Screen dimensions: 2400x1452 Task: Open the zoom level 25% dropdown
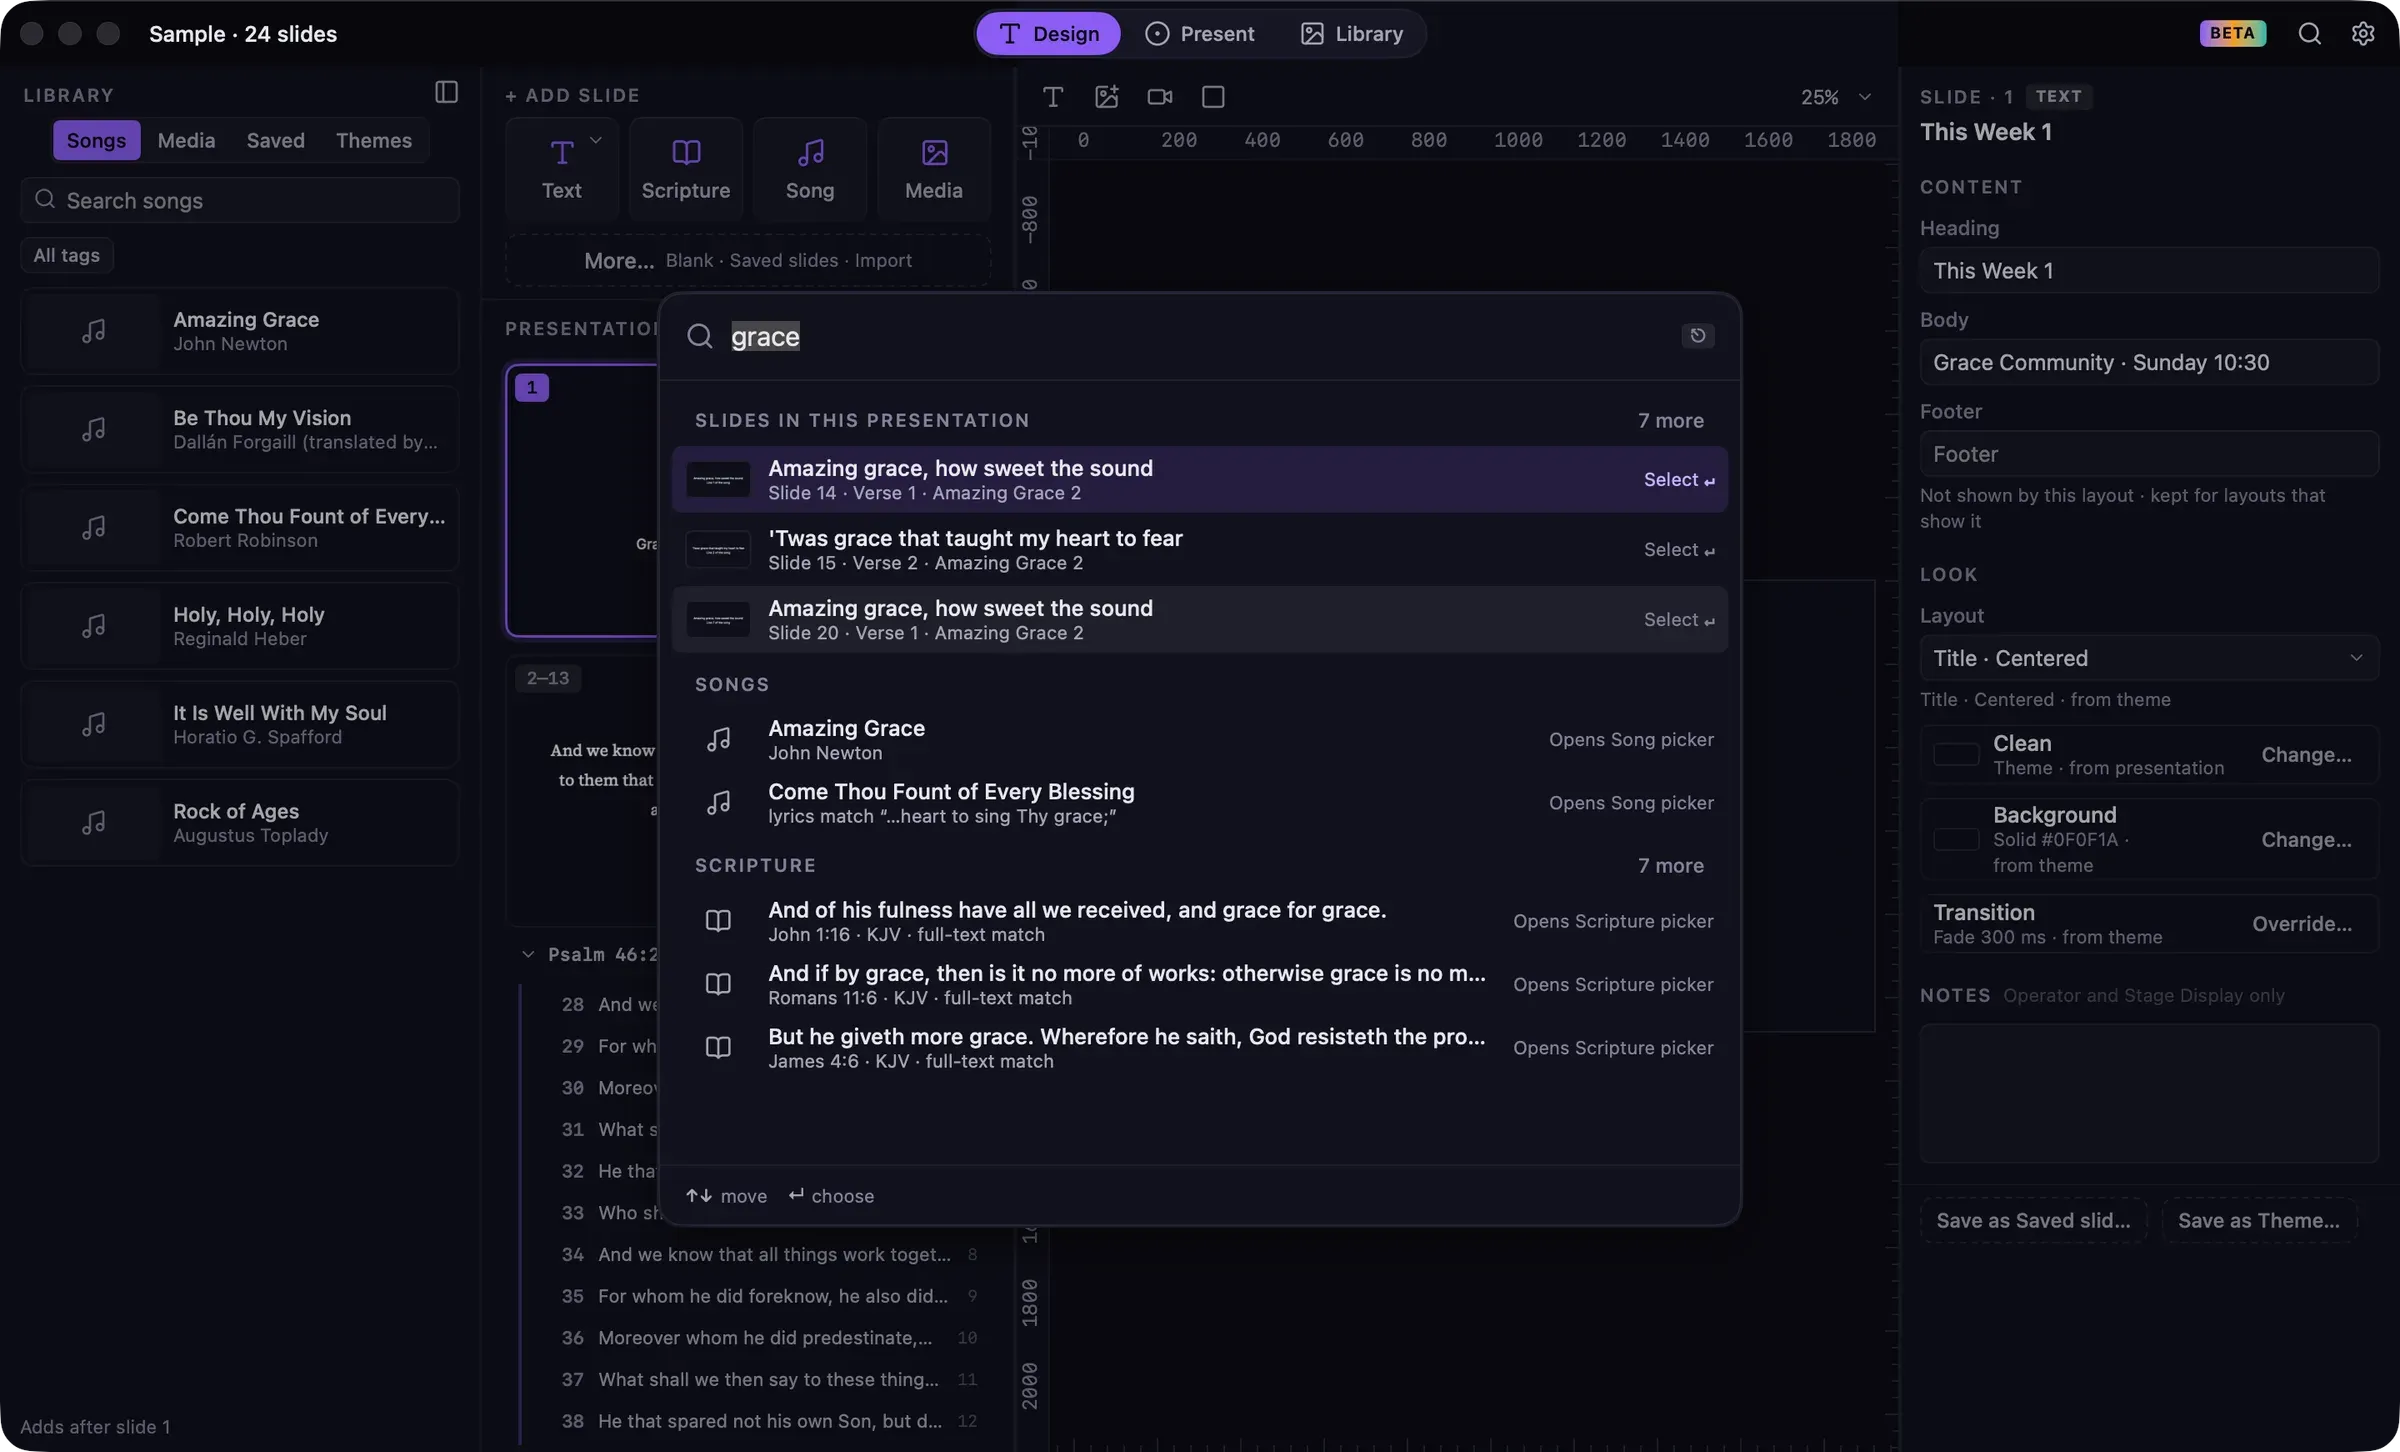pyautogui.click(x=1836, y=97)
